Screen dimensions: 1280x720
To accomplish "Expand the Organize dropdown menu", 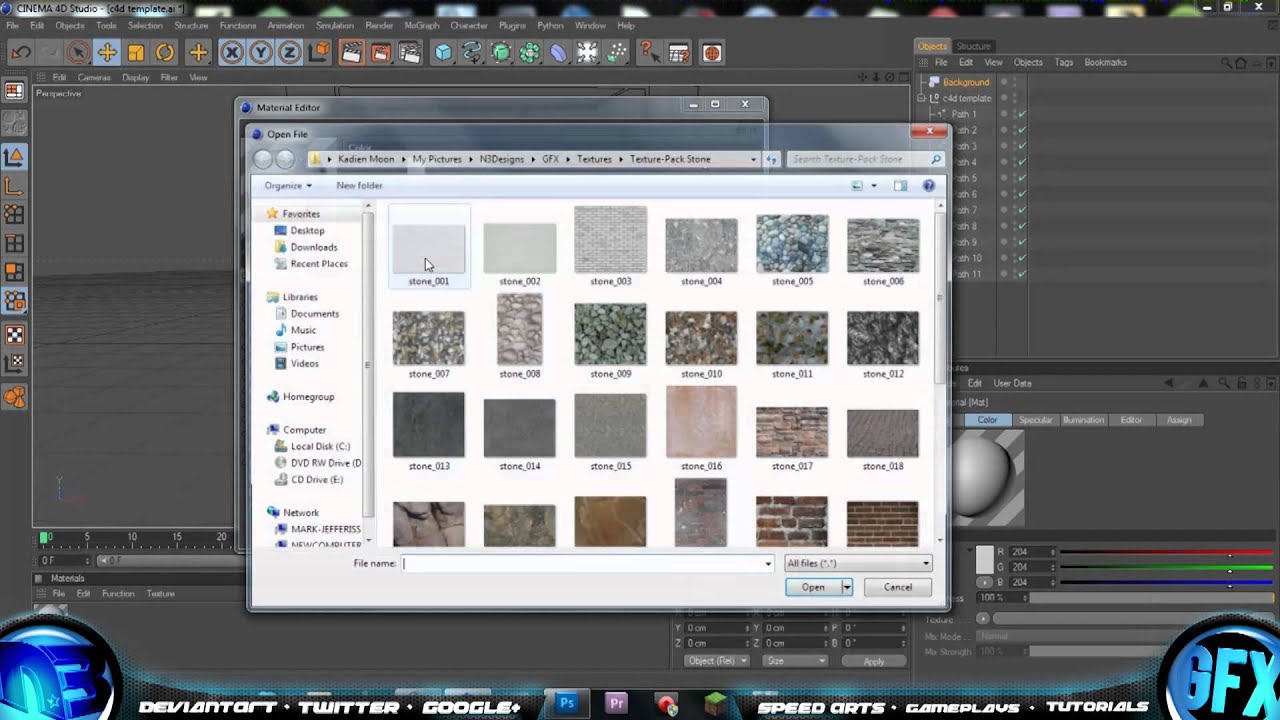I will click(288, 186).
